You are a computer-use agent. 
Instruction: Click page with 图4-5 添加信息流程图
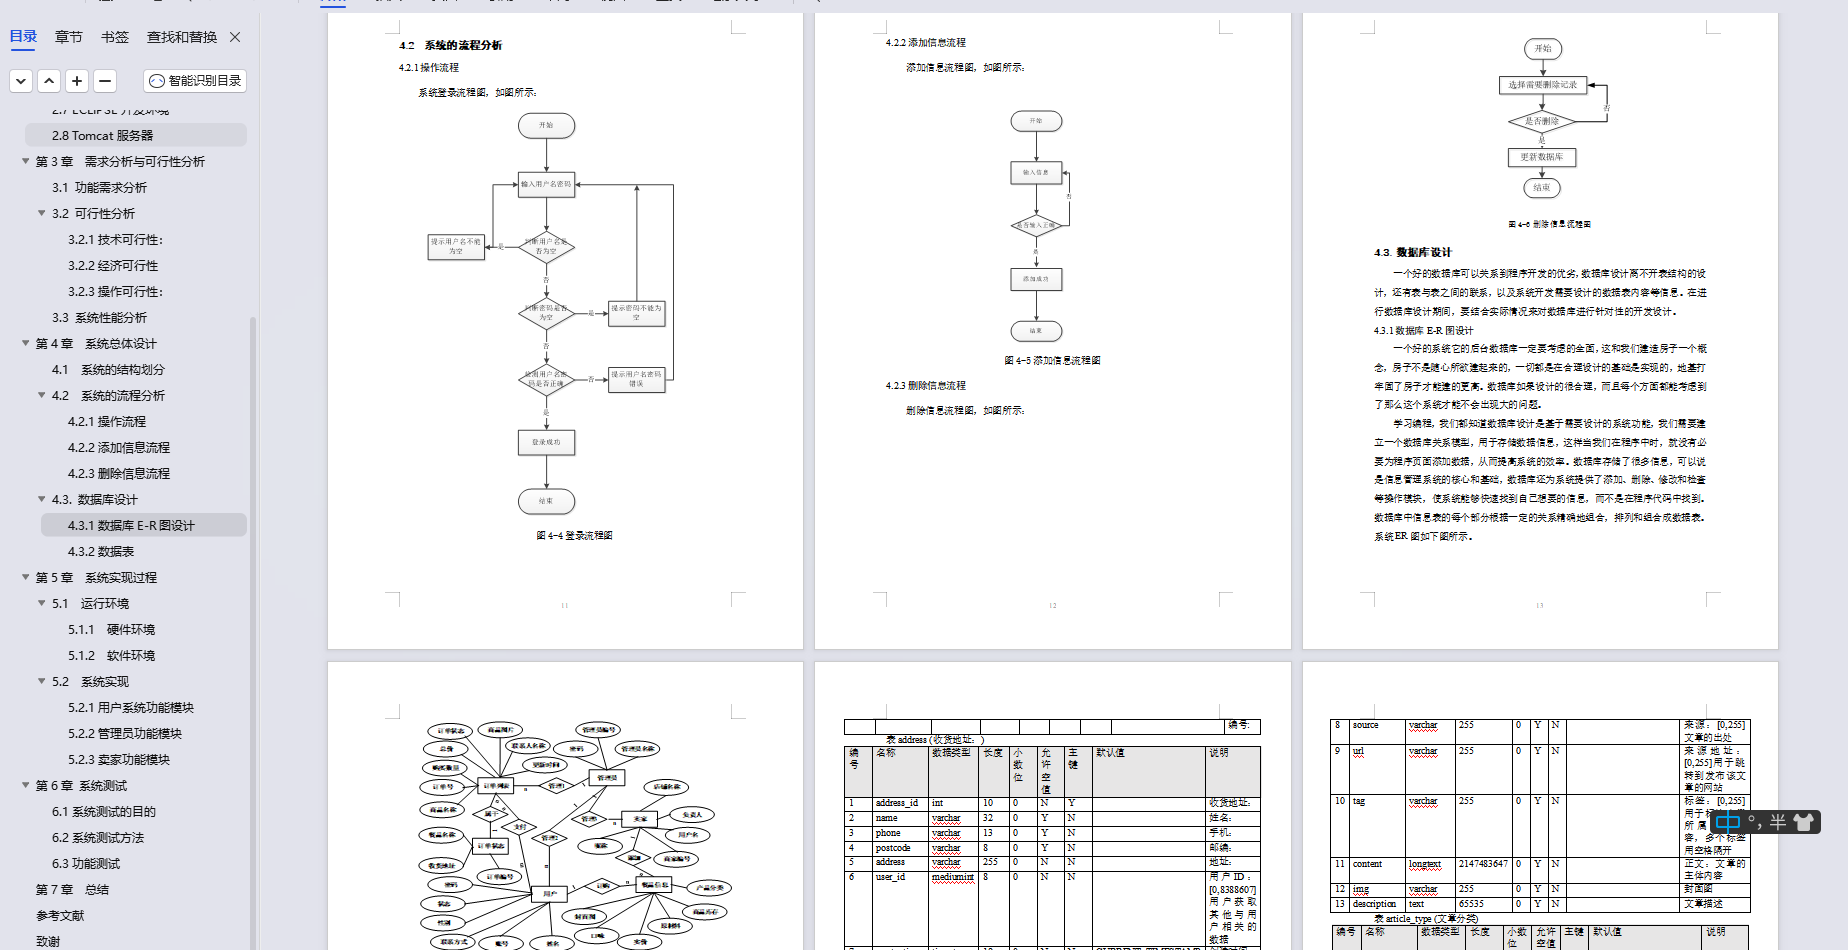(x=1052, y=330)
